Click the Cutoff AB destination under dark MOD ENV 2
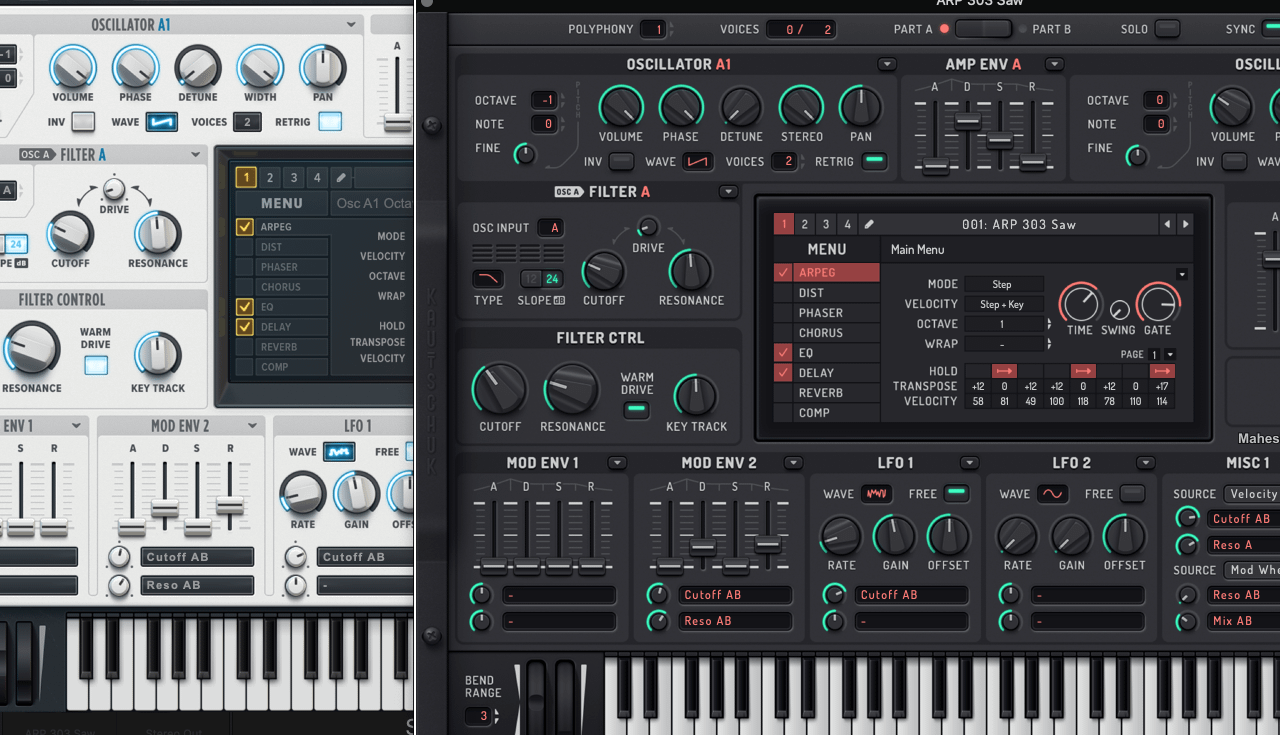 pyautogui.click(x=735, y=595)
